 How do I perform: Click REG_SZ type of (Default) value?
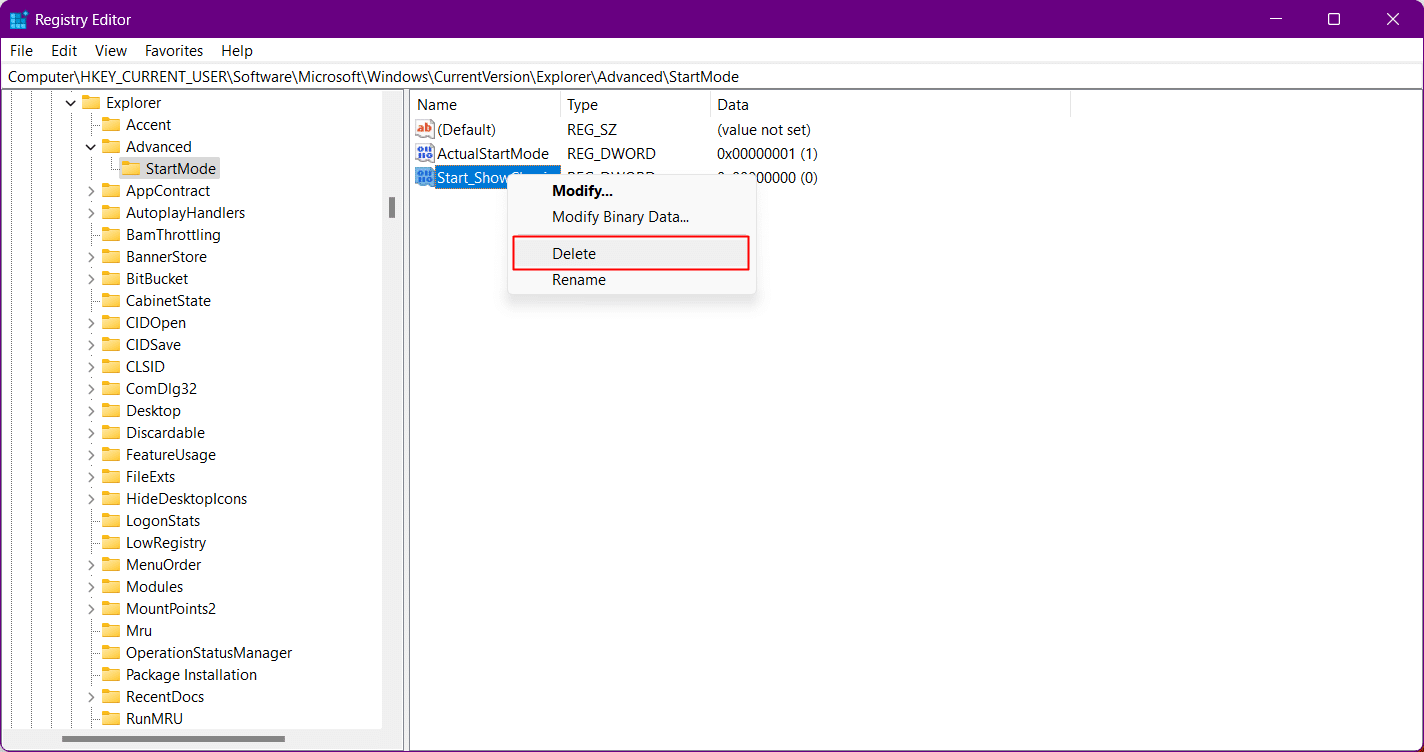pos(592,130)
